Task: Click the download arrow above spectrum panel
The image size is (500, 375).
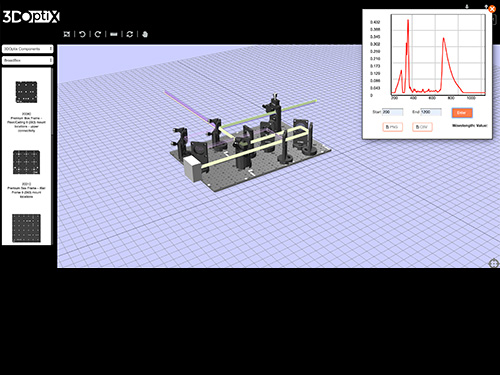Action: click(x=467, y=7)
